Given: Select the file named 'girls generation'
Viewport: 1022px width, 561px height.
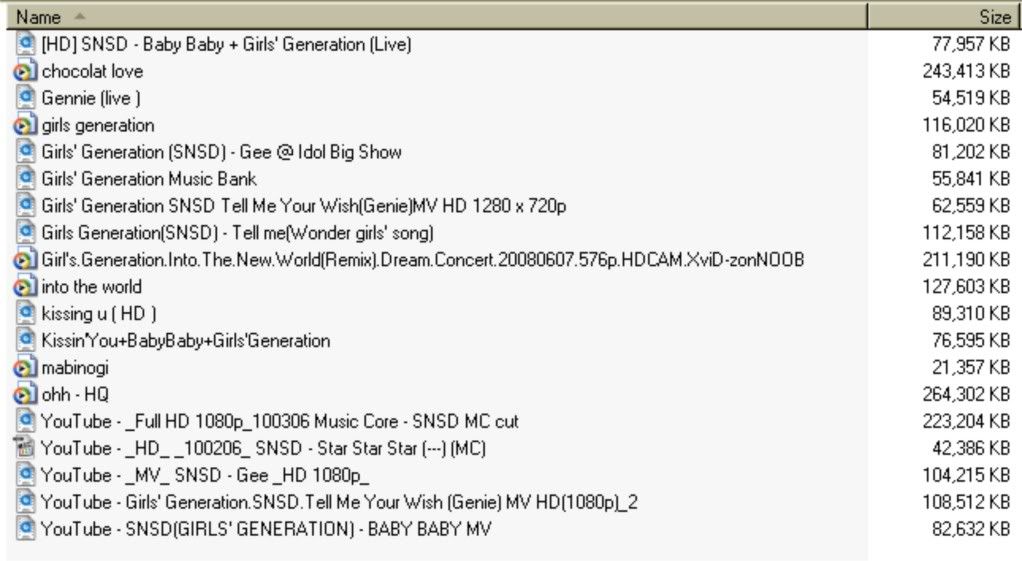Looking at the screenshot, I should (98, 125).
